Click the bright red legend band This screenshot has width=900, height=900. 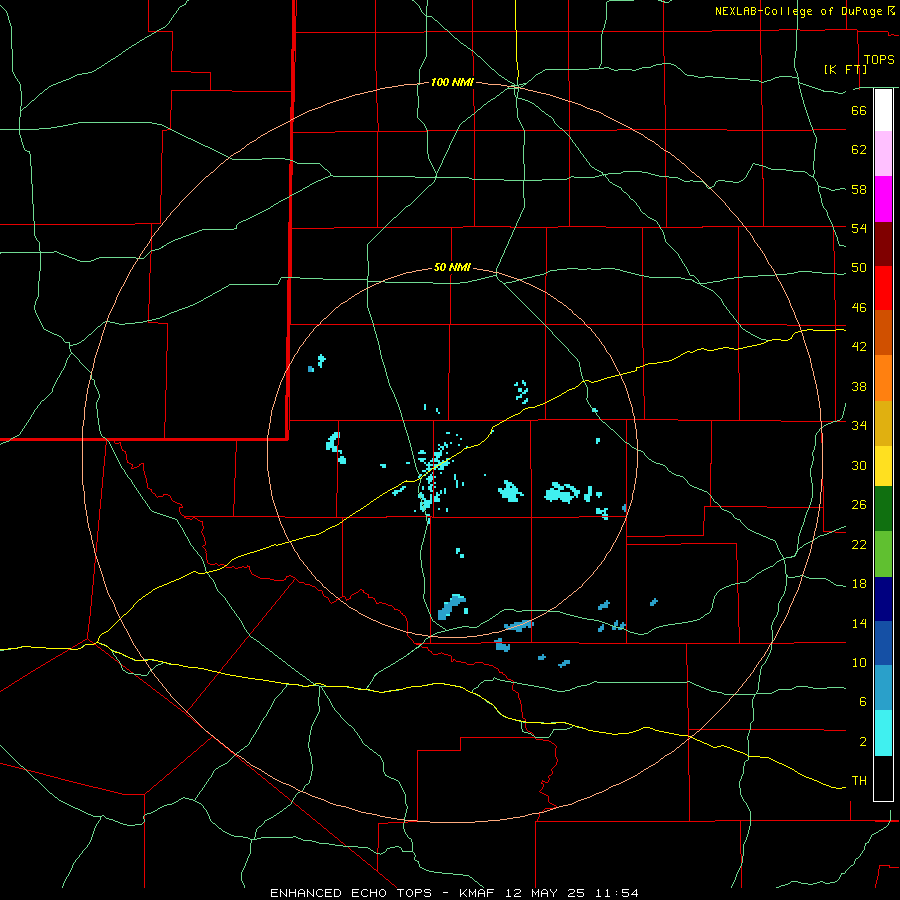pos(883,288)
